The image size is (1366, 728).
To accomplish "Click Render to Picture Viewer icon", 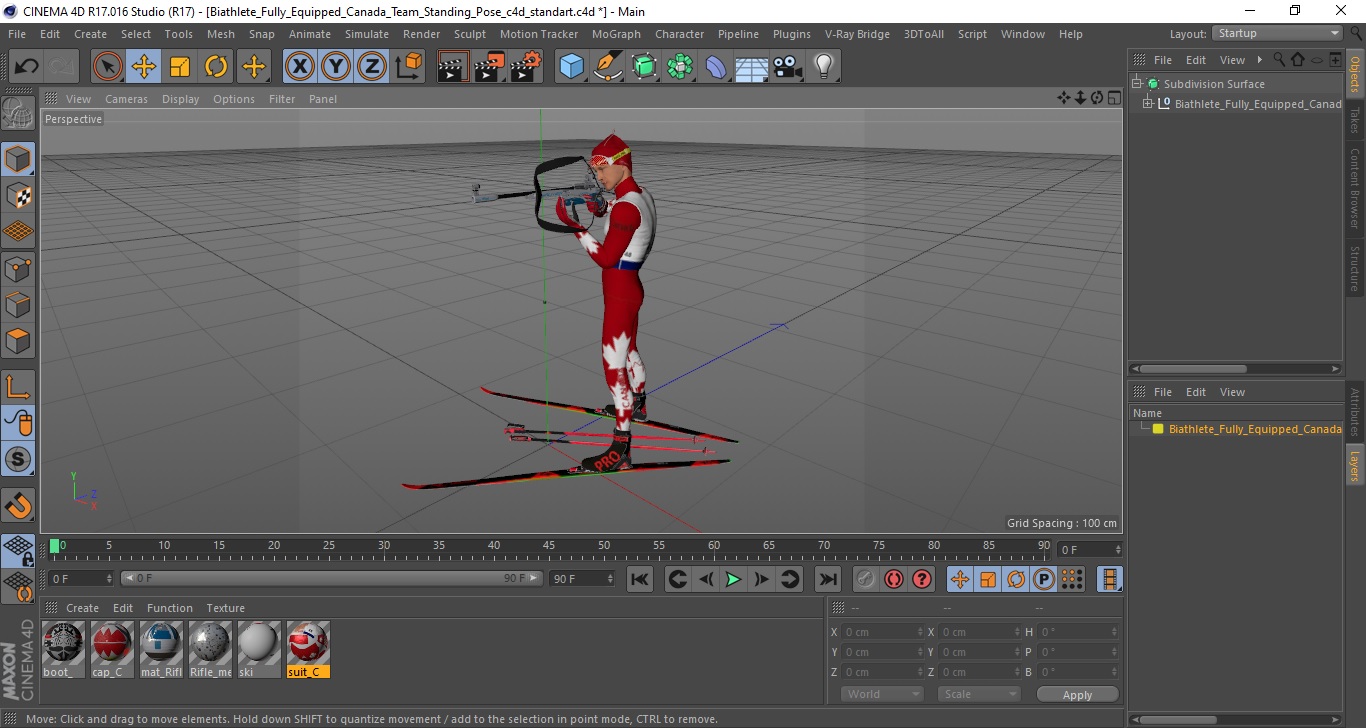I will pyautogui.click(x=490, y=67).
